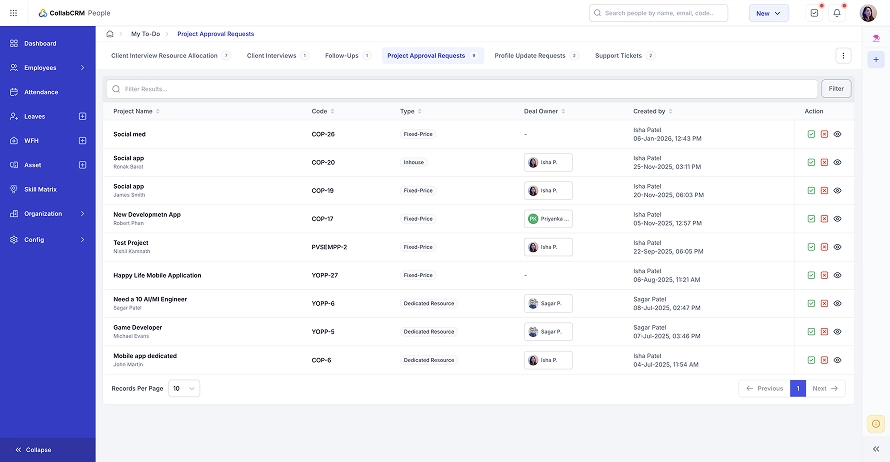Screen dimensions: 890x462
Task: Click the Filter button
Action: 835,89
